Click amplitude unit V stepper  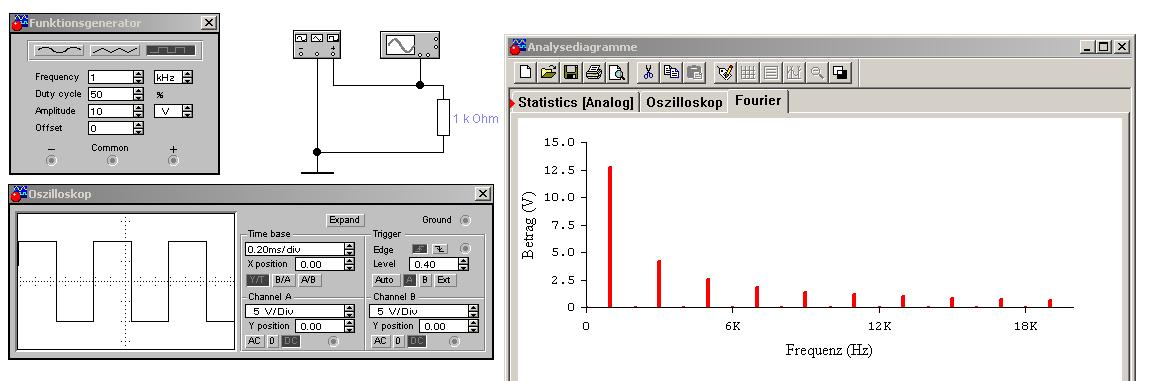click(188, 111)
